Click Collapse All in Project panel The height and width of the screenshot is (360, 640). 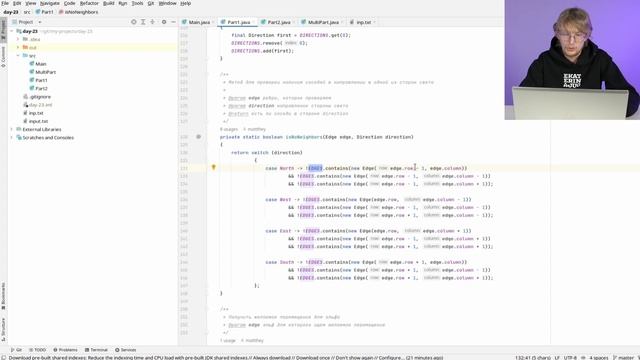(x=152, y=22)
